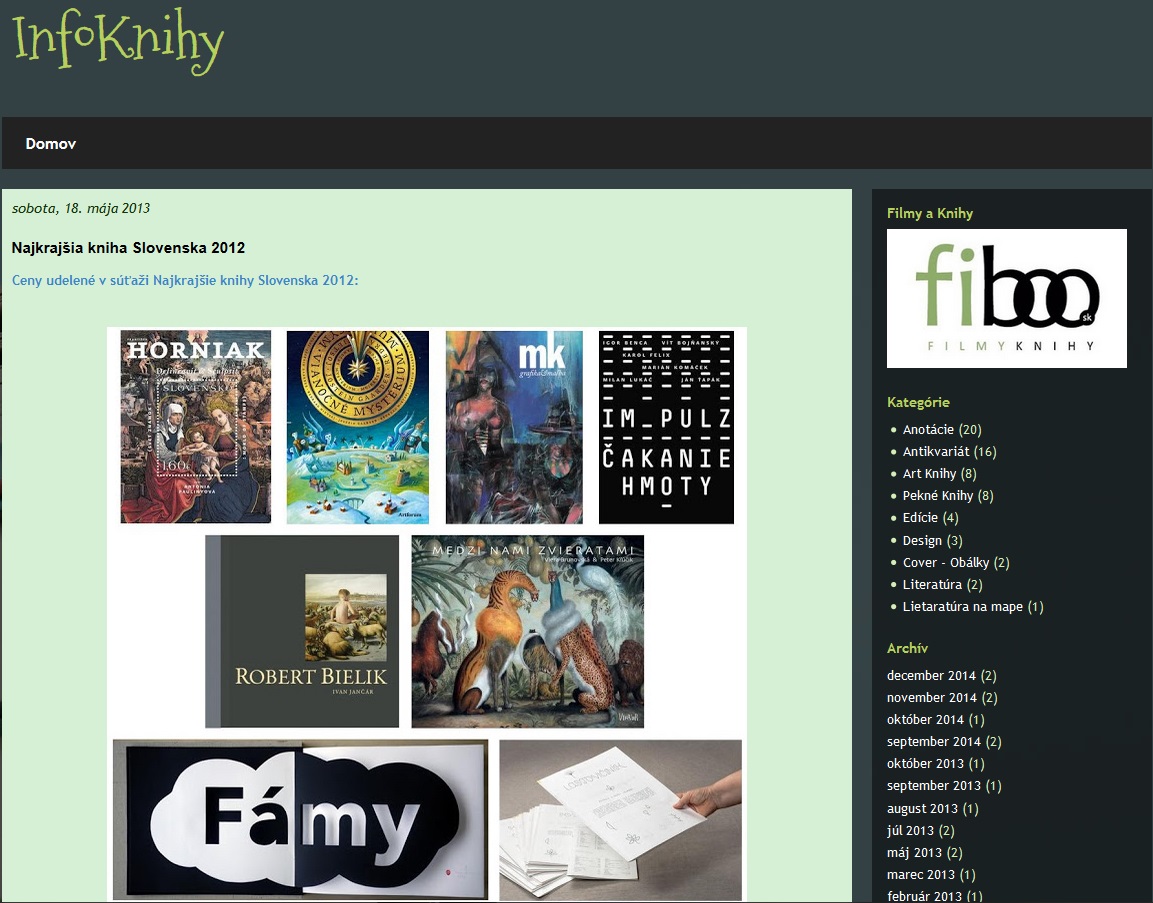The image size is (1153, 903).
Task: Click the Filmy a Knihy sidebar heading
Action: pyautogui.click(x=929, y=213)
